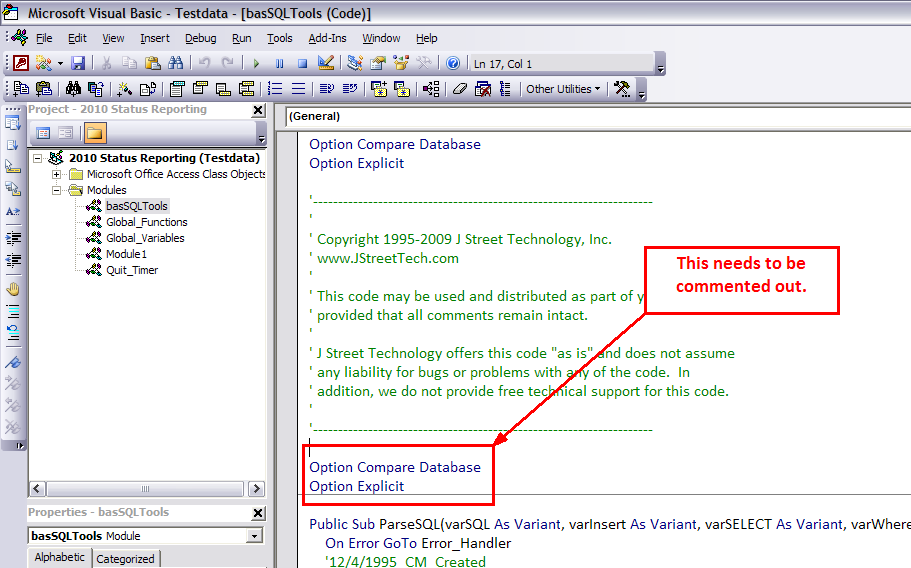Toggle Folders view in Project pane
911x568 pixels.
95,133
